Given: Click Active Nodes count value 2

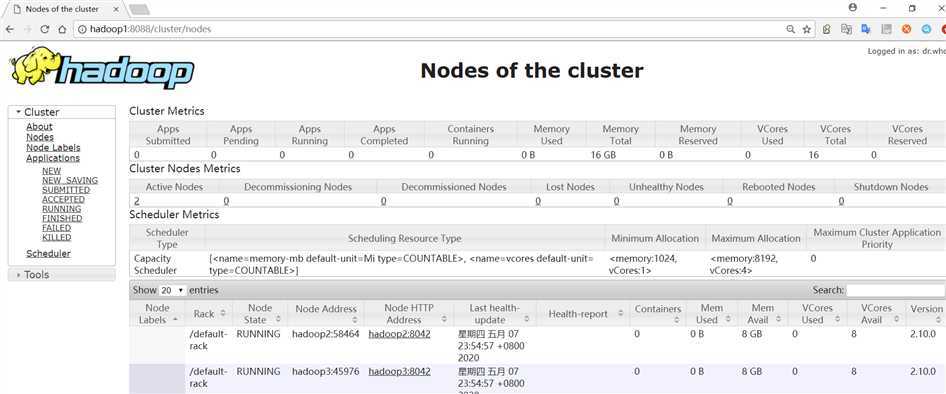Looking at the screenshot, I should tap(137, 201).
